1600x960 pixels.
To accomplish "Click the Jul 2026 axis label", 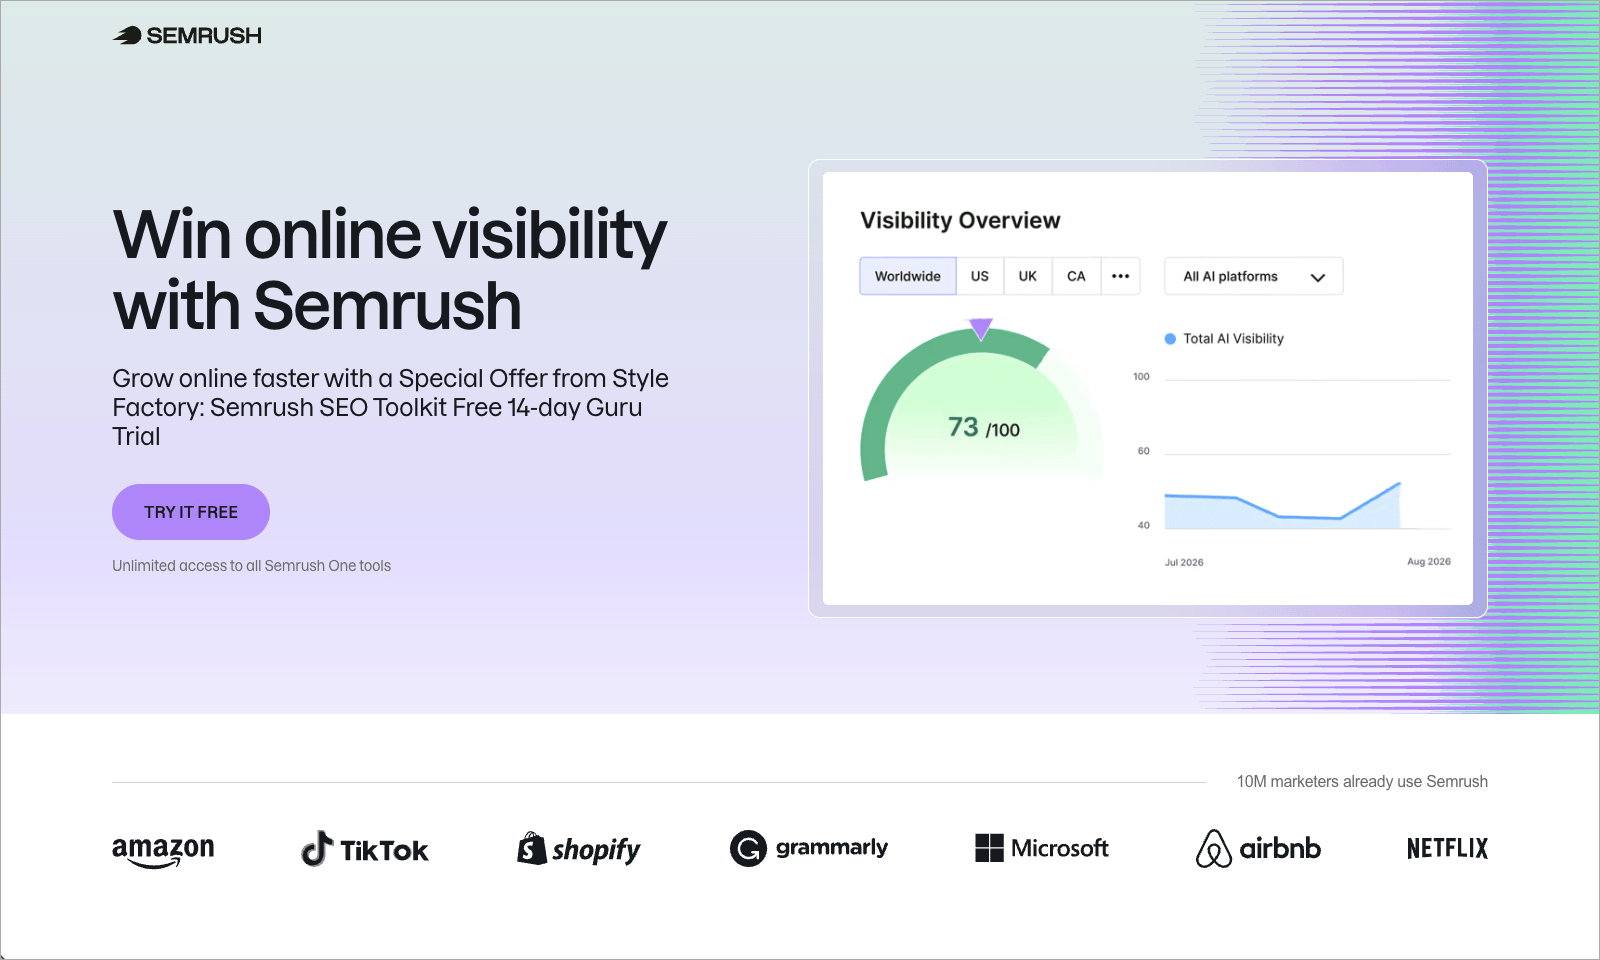I will point(1184,562).
